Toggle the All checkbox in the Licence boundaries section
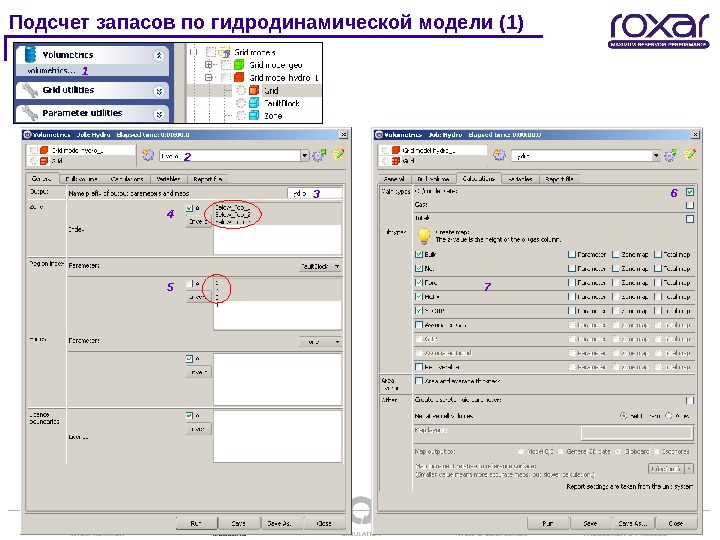The width and height of the screenshot is (720, 540). pos(190,416)
